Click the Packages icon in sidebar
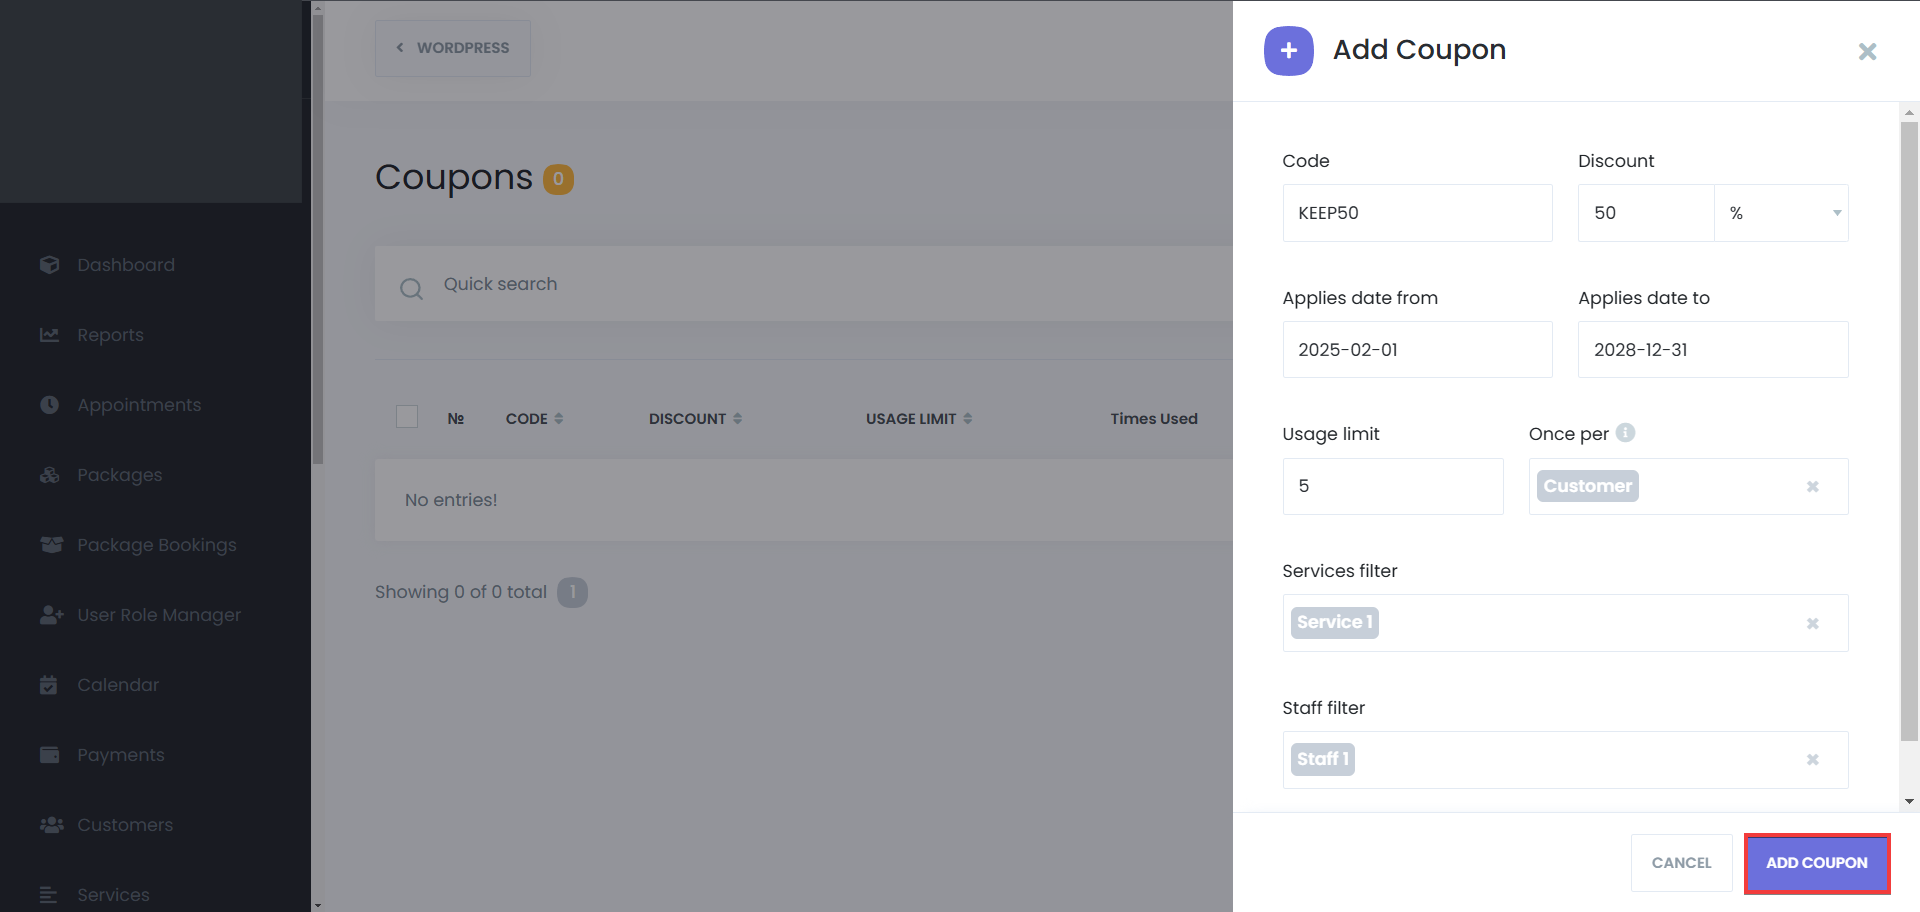The image size is (1920, 912). [x=50, y=475]
